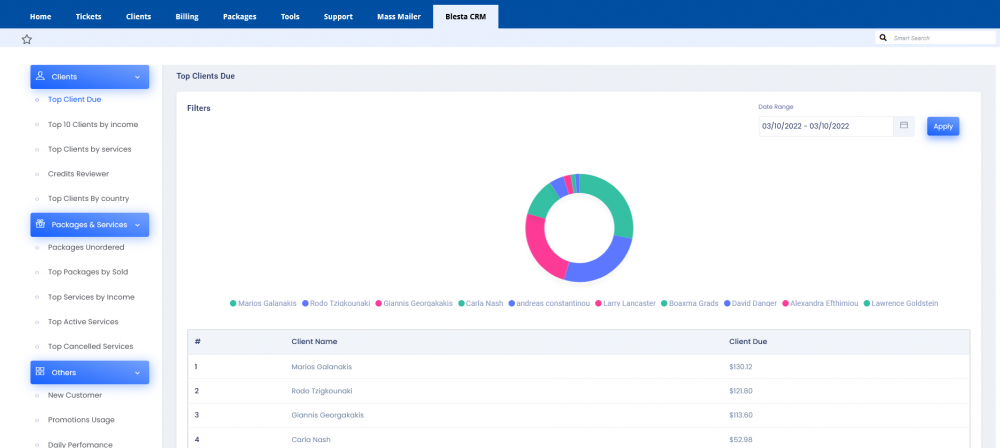Click the favorite star icon
The height and width of the screenshot is (448, 1000).
coord(27,39)
